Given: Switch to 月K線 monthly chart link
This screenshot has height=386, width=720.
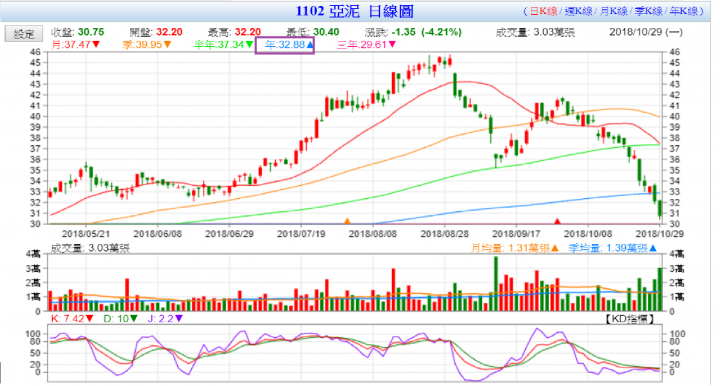Looking at the screenshot, I should 613,11.
